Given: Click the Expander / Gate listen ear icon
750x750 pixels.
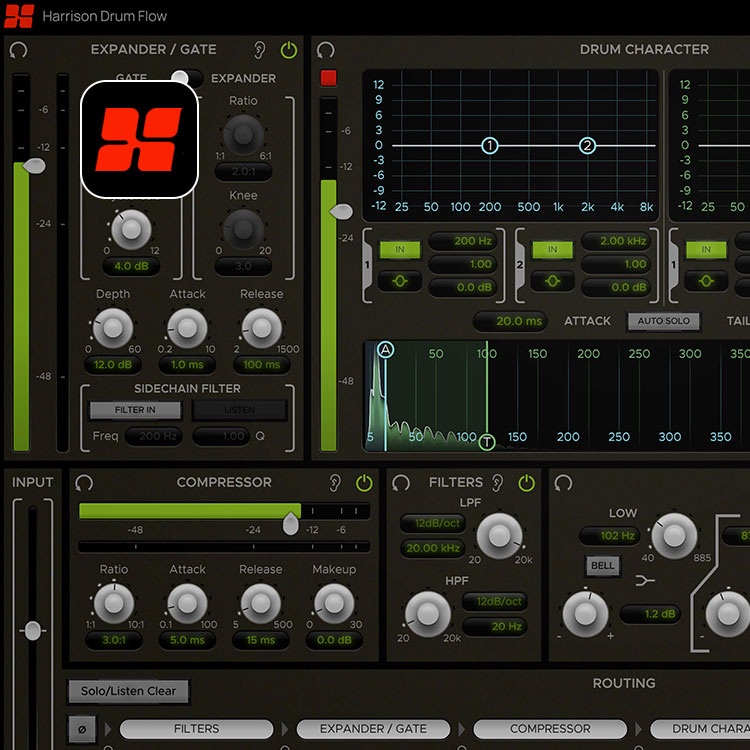Looking at the screenshot, I should (260, 50).
